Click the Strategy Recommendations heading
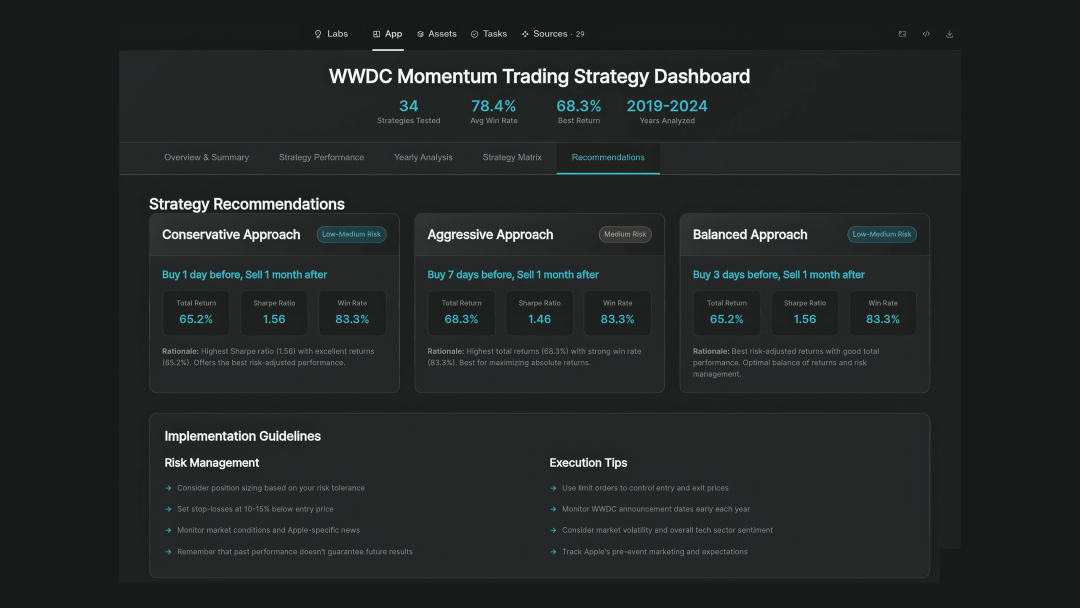The width and height of the screenshot is (1080, 608). tap(247, 205)
